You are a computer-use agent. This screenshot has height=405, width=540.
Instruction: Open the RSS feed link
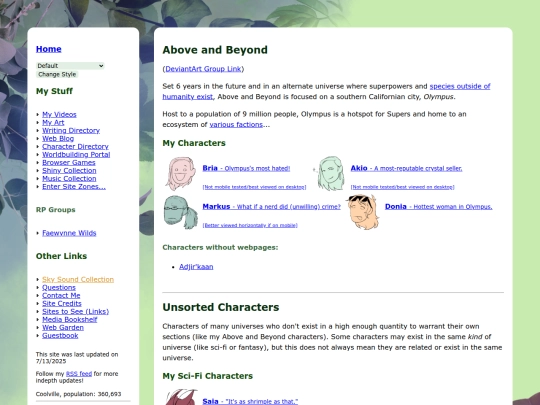[79, 374]
